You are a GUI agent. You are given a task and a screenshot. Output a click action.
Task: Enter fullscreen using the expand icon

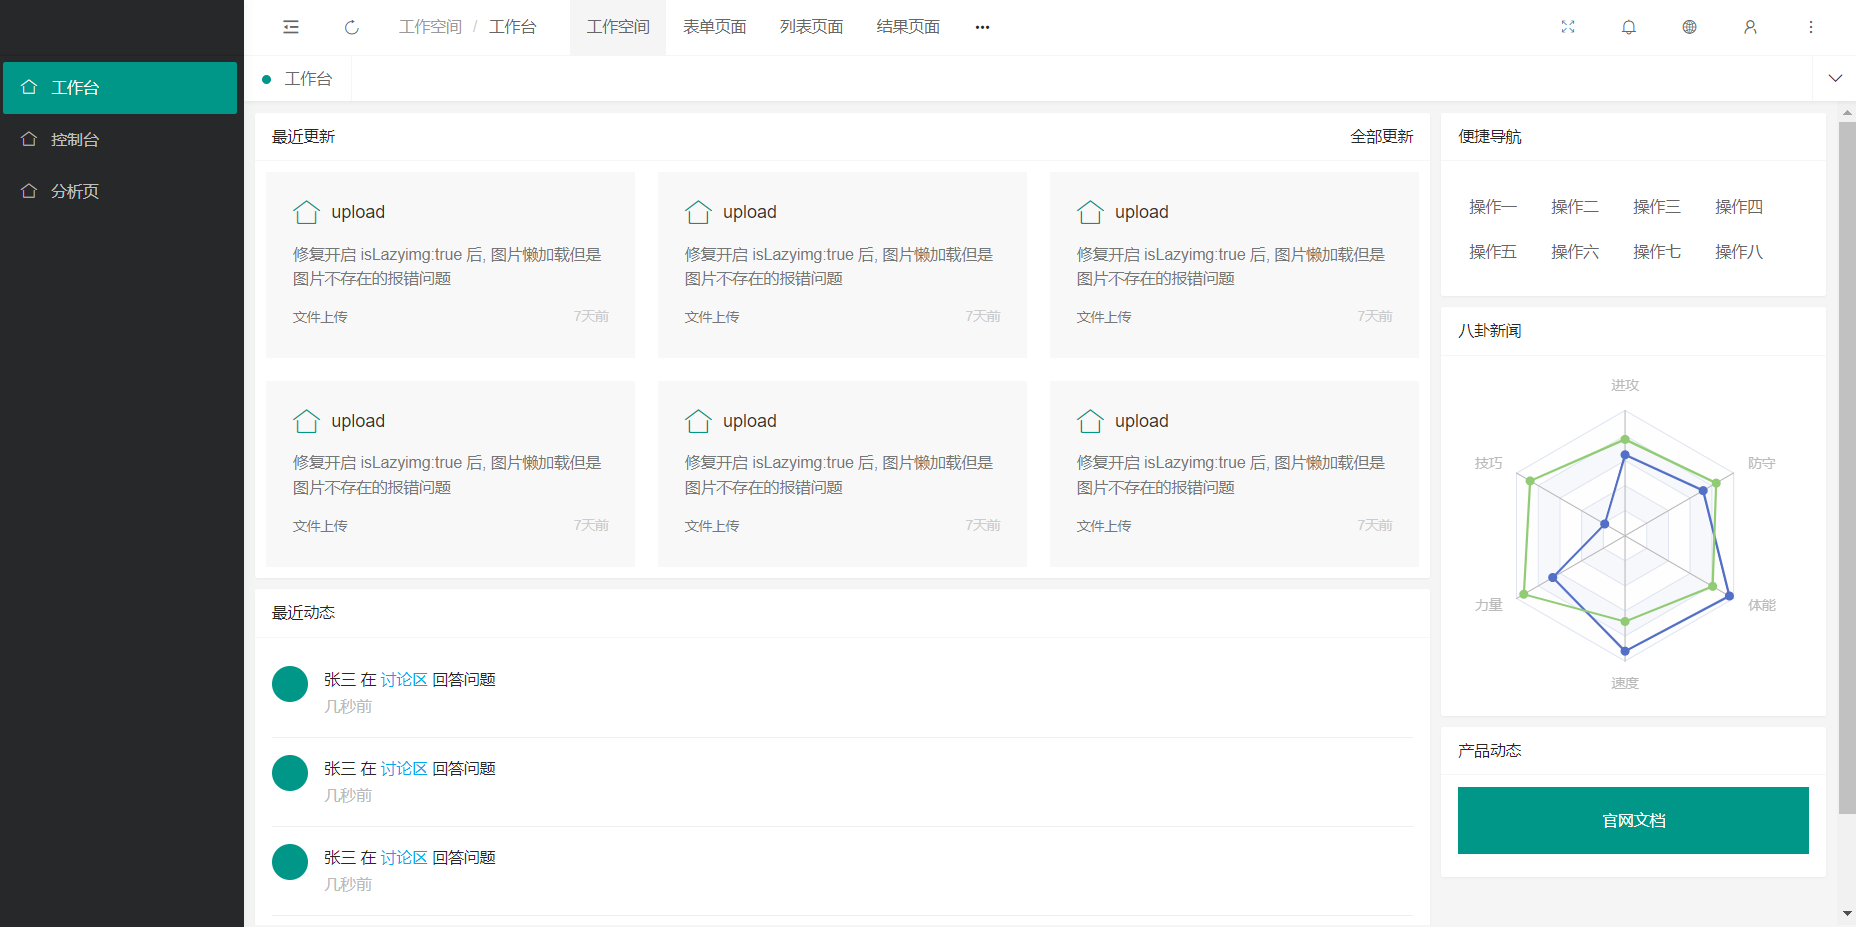[x=1568, y=27]
